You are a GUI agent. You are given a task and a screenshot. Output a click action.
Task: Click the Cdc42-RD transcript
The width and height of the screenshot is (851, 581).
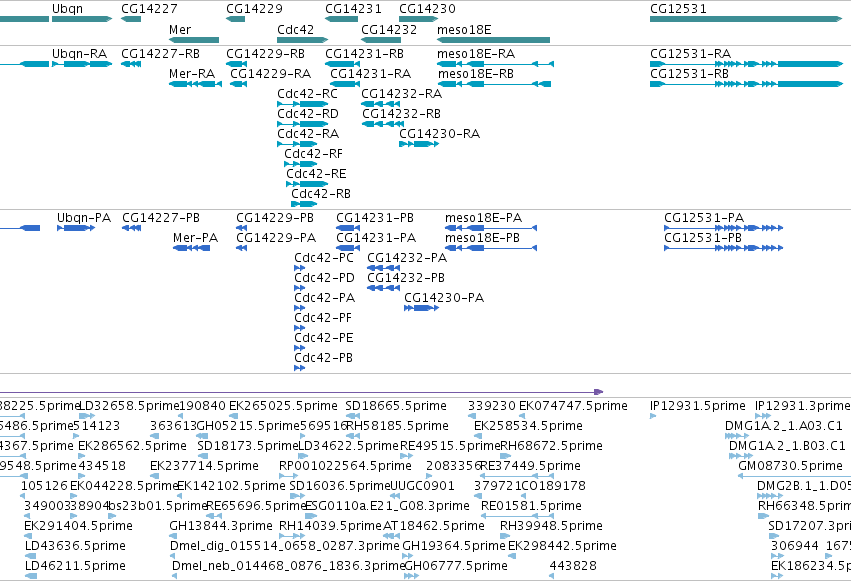302,124
